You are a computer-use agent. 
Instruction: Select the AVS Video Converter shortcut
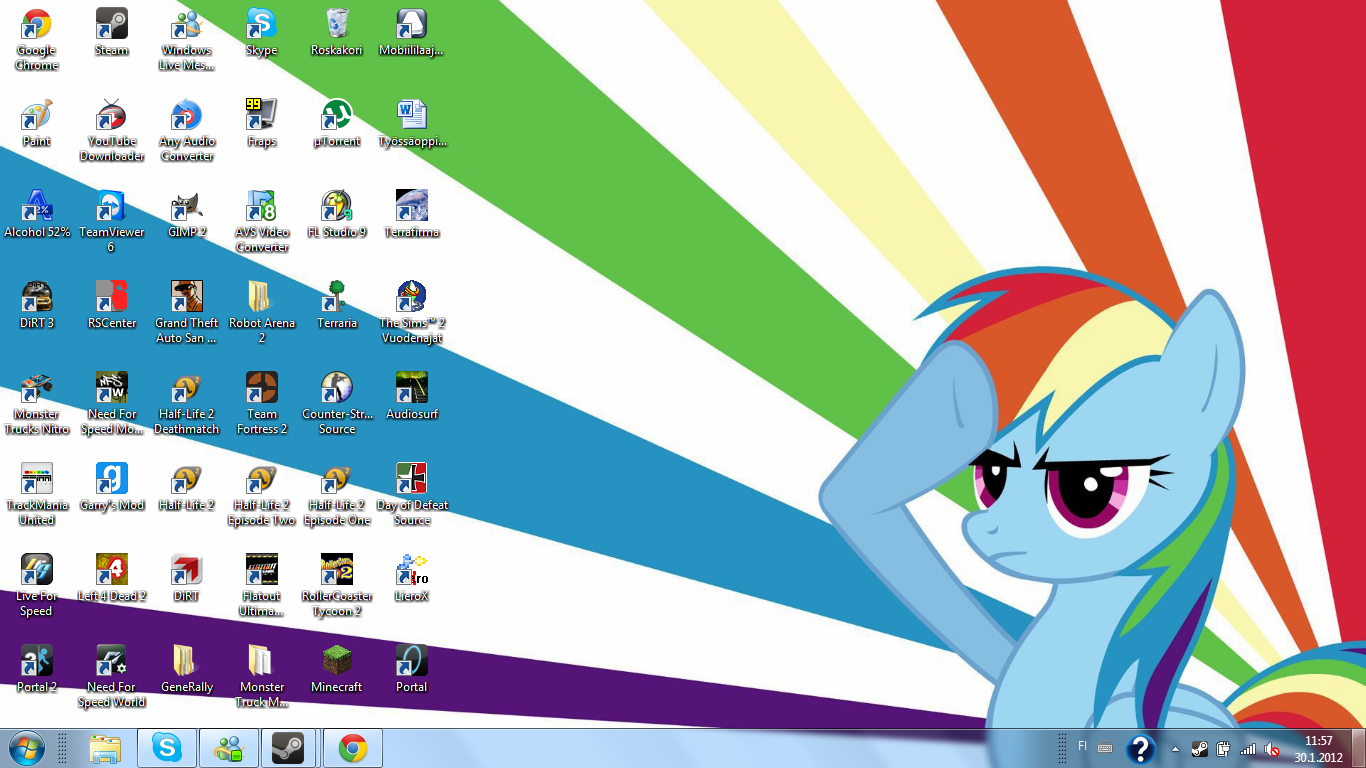[262, 222]
